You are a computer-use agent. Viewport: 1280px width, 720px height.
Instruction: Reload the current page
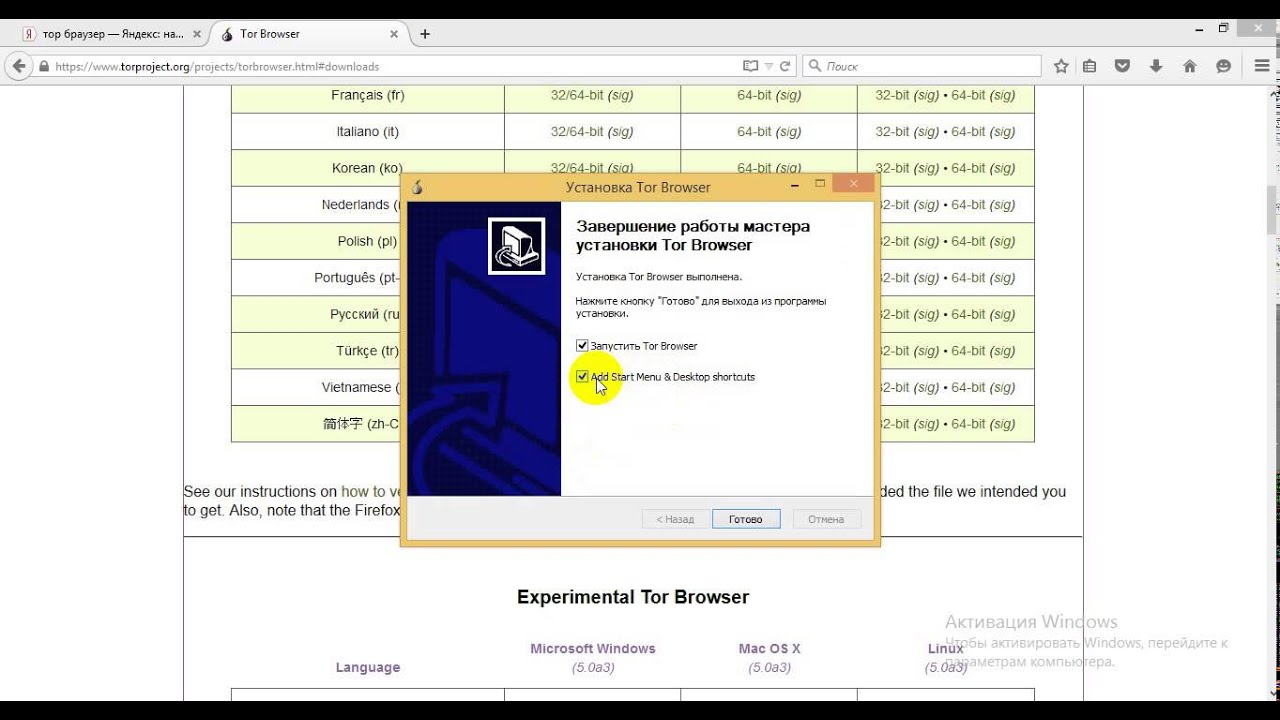pyautogui.click(x=785, y=66)
